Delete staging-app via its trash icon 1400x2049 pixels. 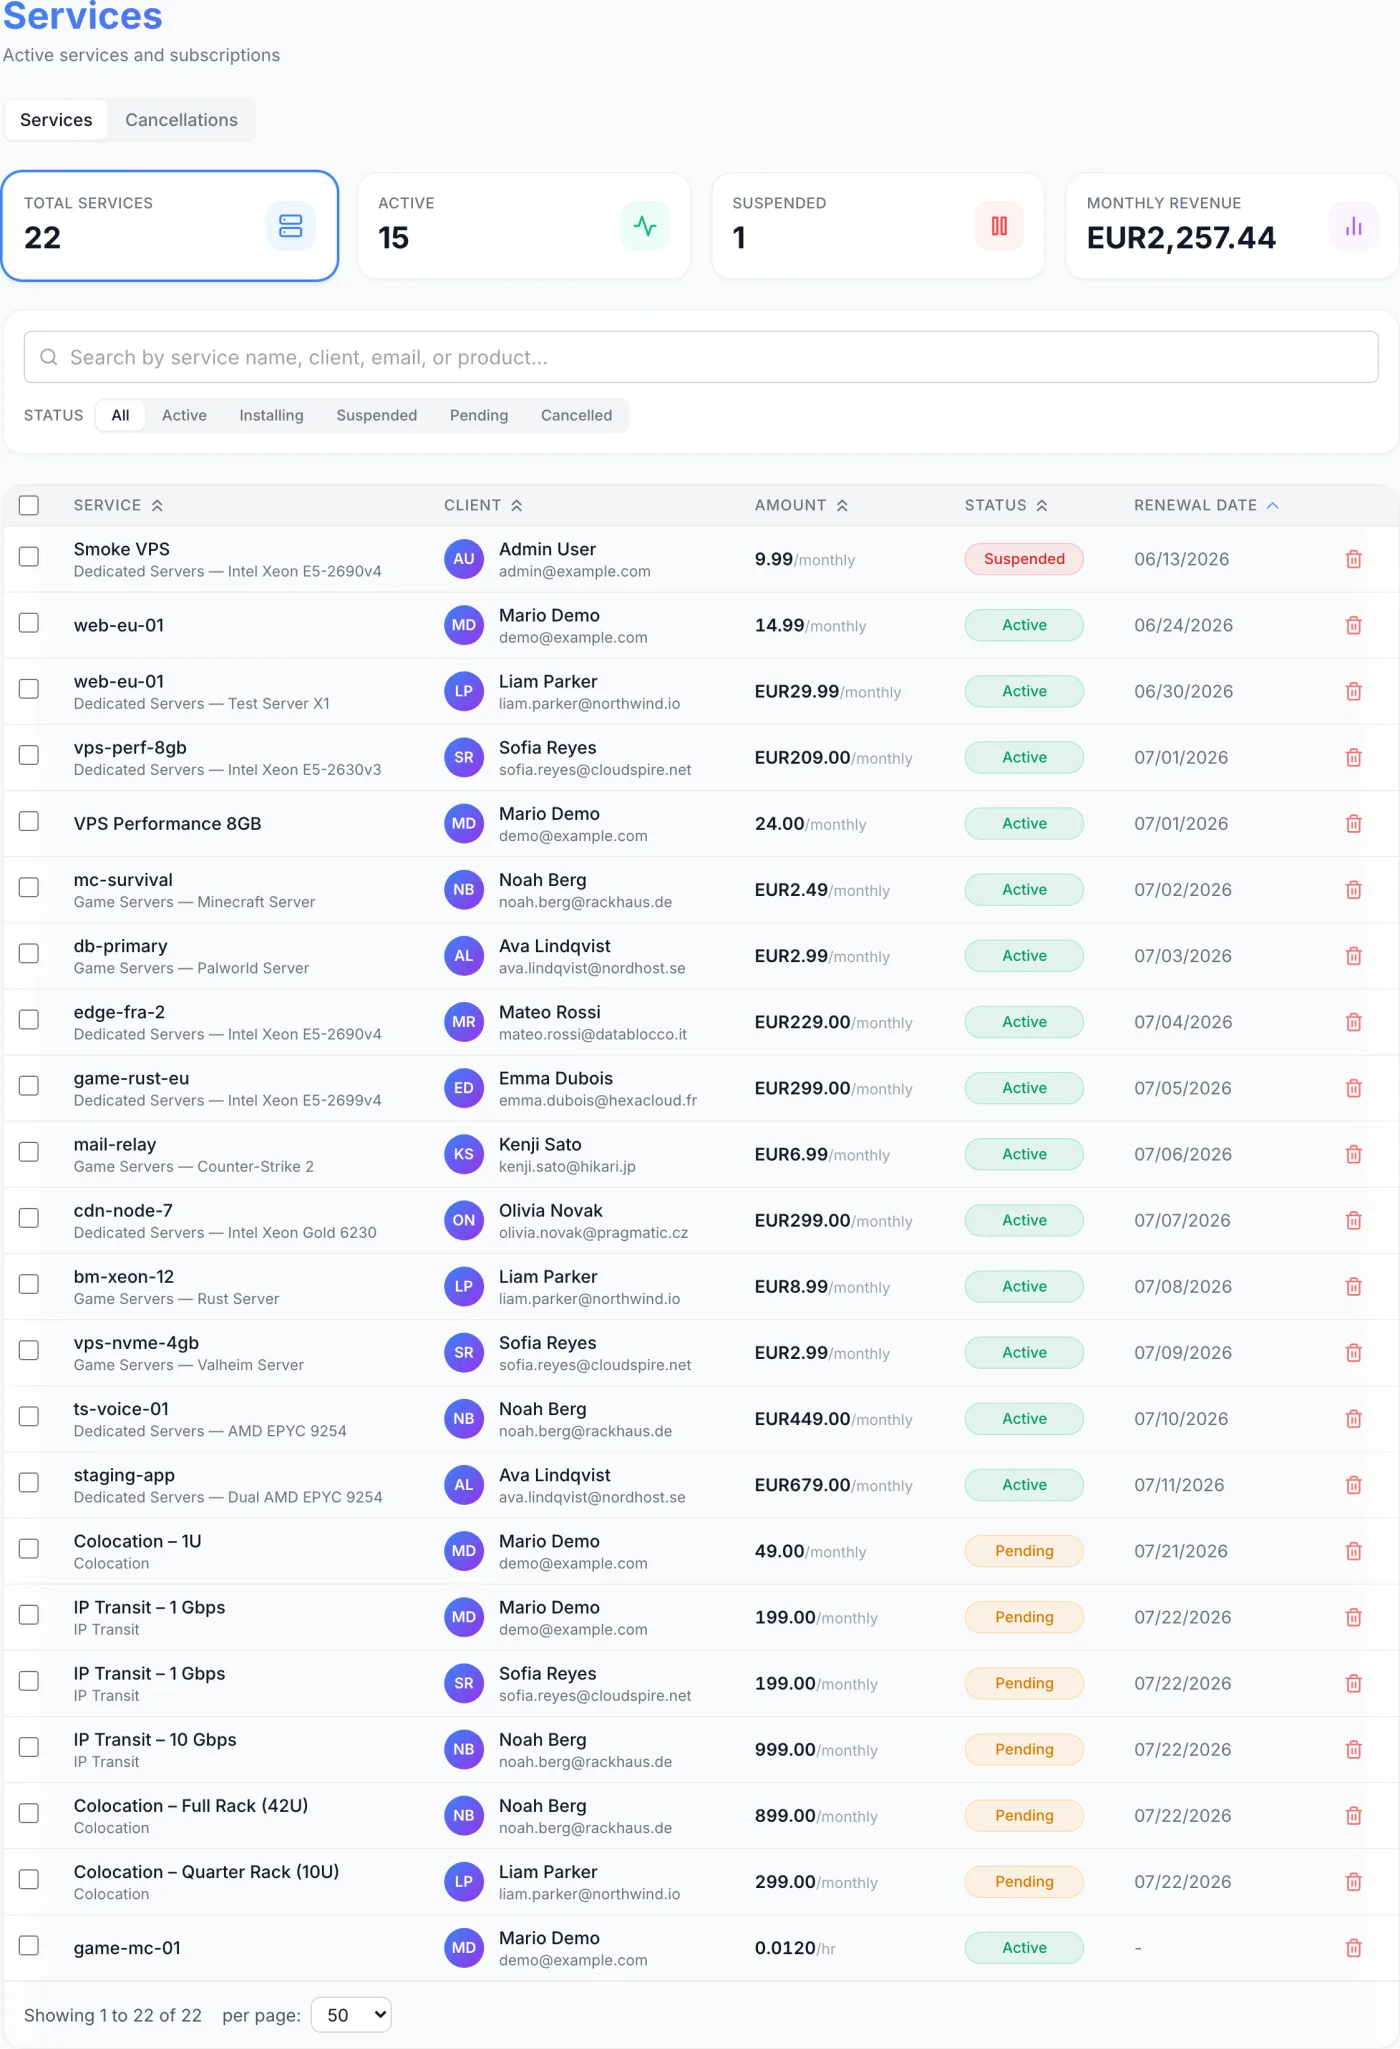tap(1353, 1485)
